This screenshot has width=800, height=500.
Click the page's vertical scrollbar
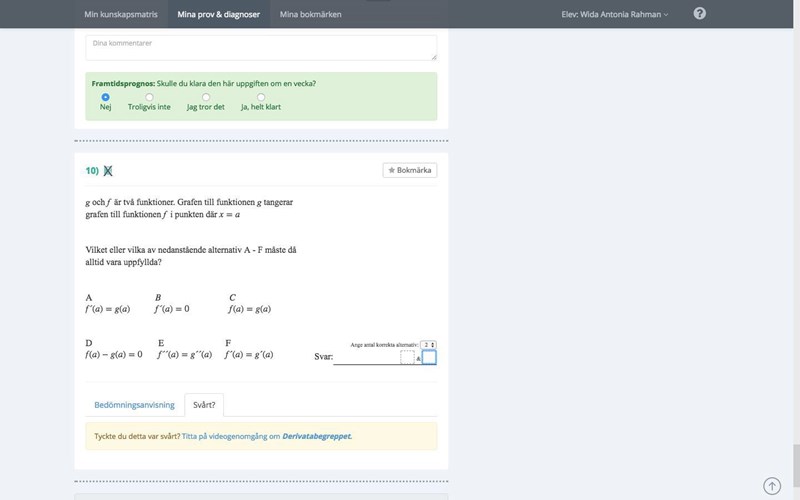tap(795, 250)
